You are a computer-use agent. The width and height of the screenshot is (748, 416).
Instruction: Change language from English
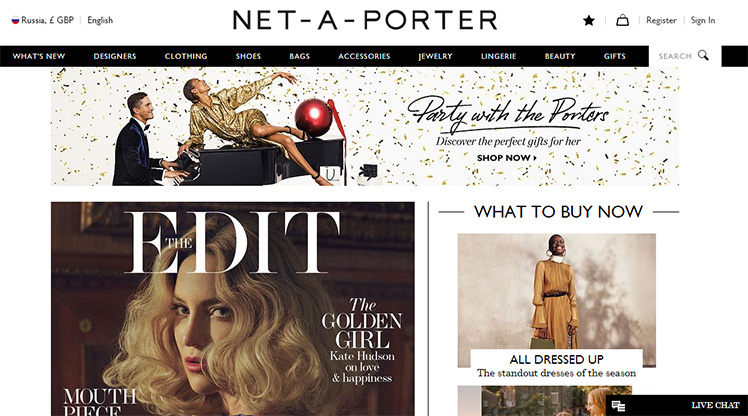[100, 20]
